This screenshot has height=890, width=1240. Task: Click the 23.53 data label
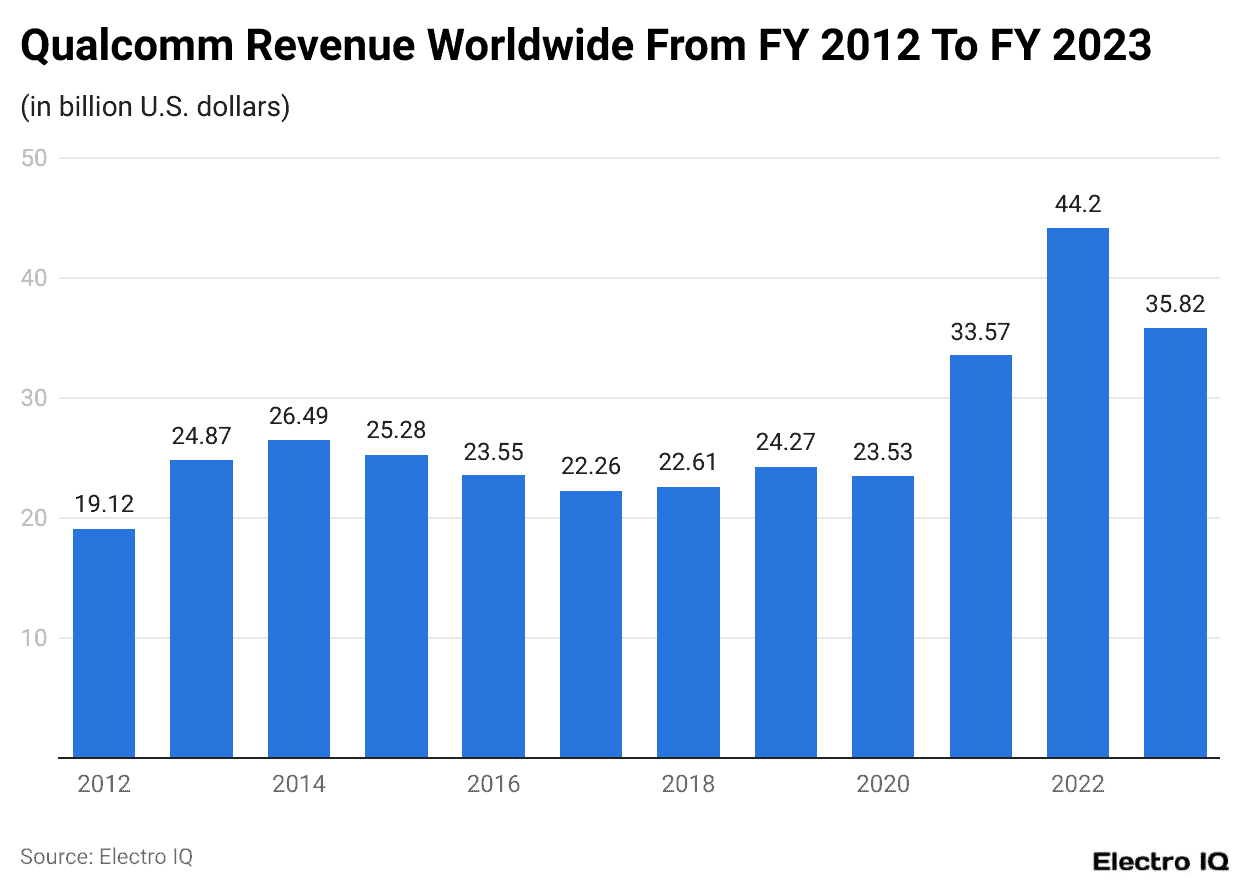[883, 452]
